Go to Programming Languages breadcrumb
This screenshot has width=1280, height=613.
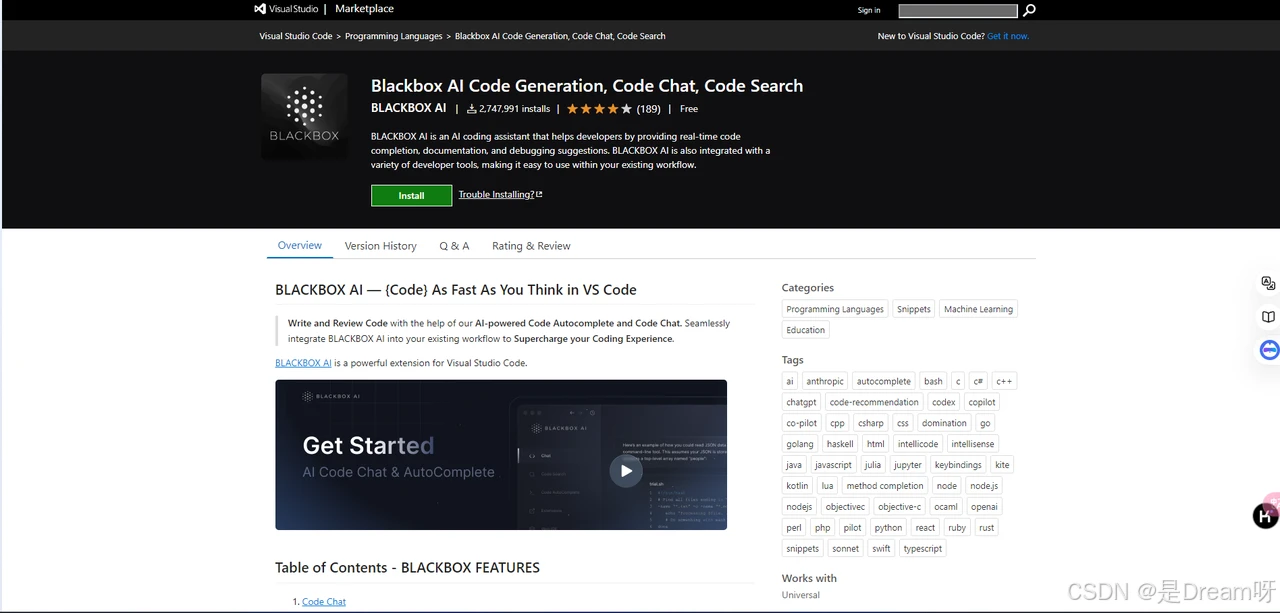[393, 36]
